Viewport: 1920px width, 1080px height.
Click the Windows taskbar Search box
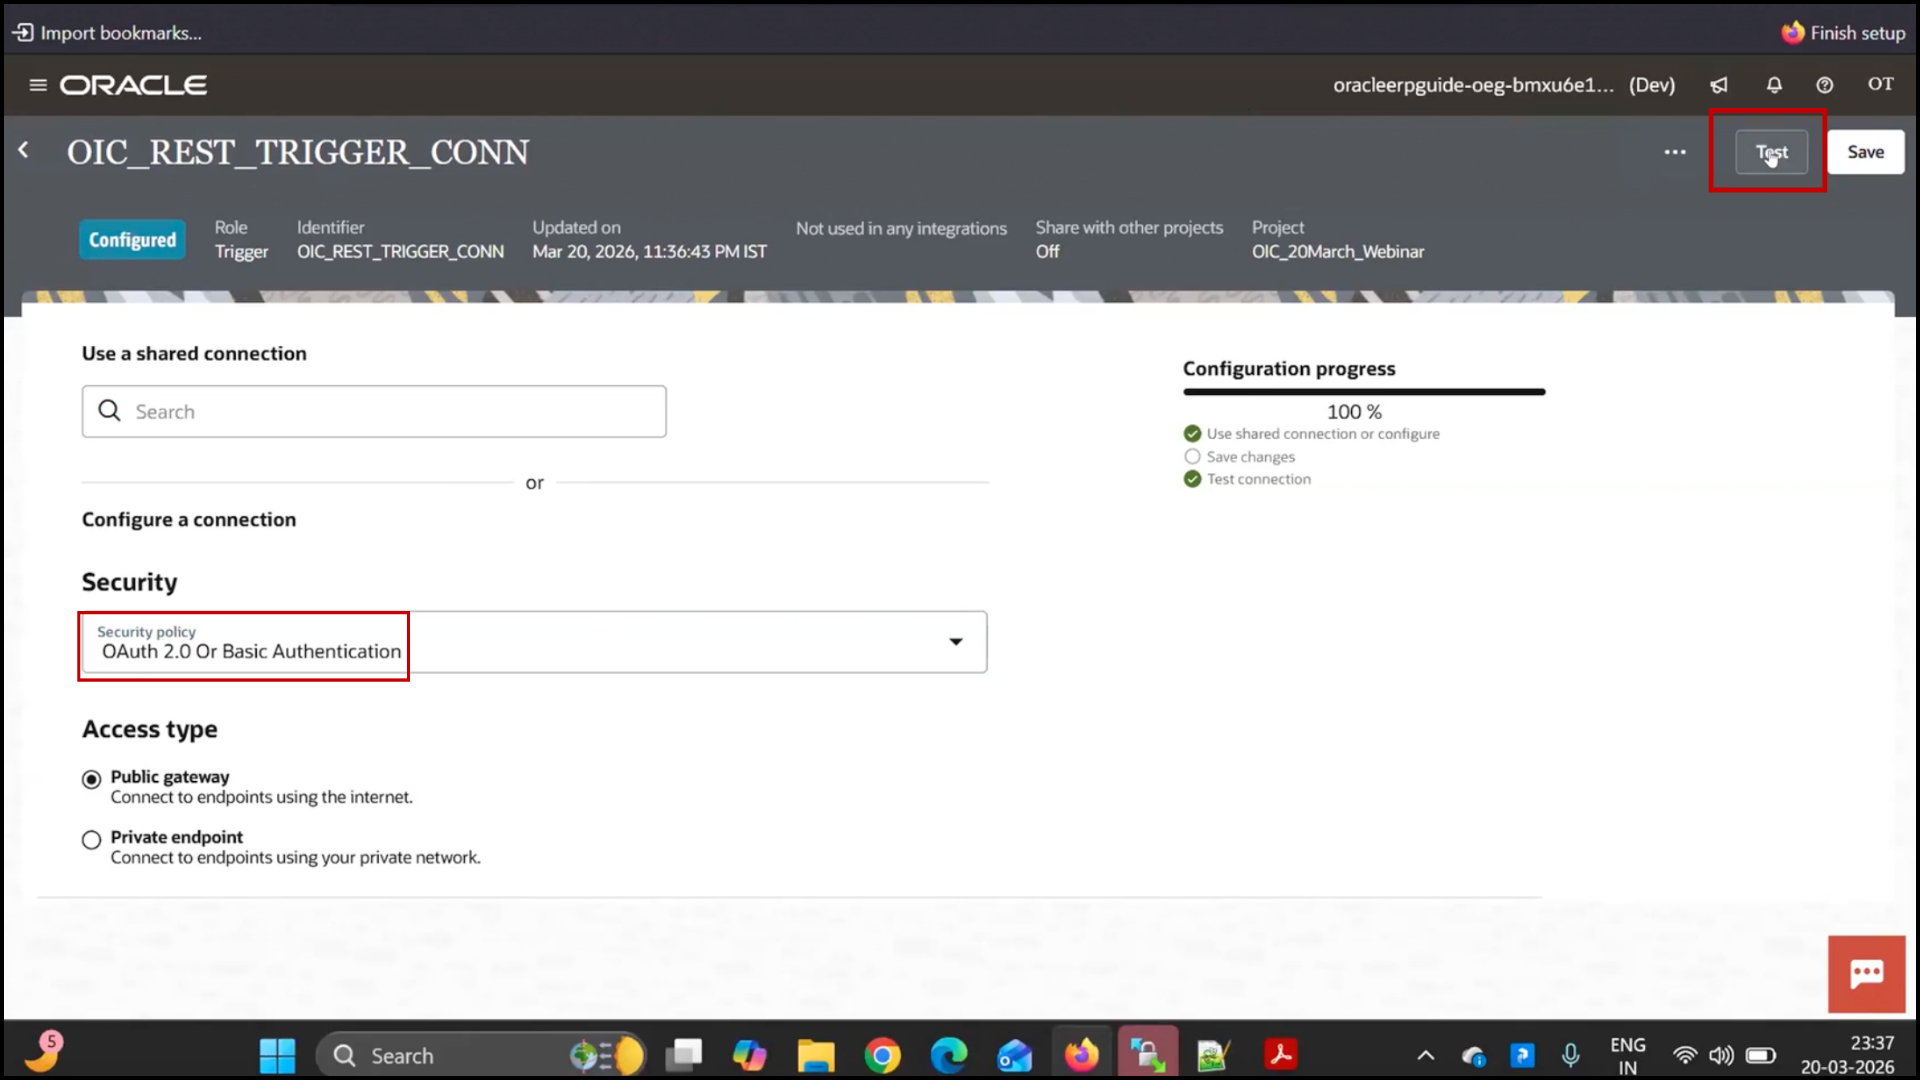(480, 1056)
